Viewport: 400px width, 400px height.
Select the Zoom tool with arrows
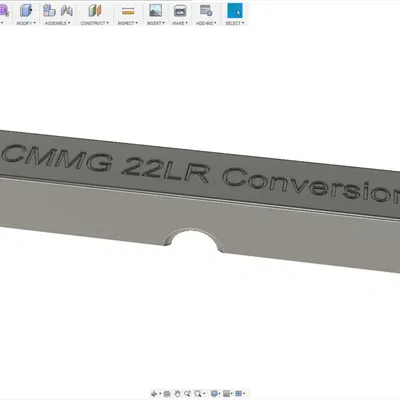tap(187, 394)
